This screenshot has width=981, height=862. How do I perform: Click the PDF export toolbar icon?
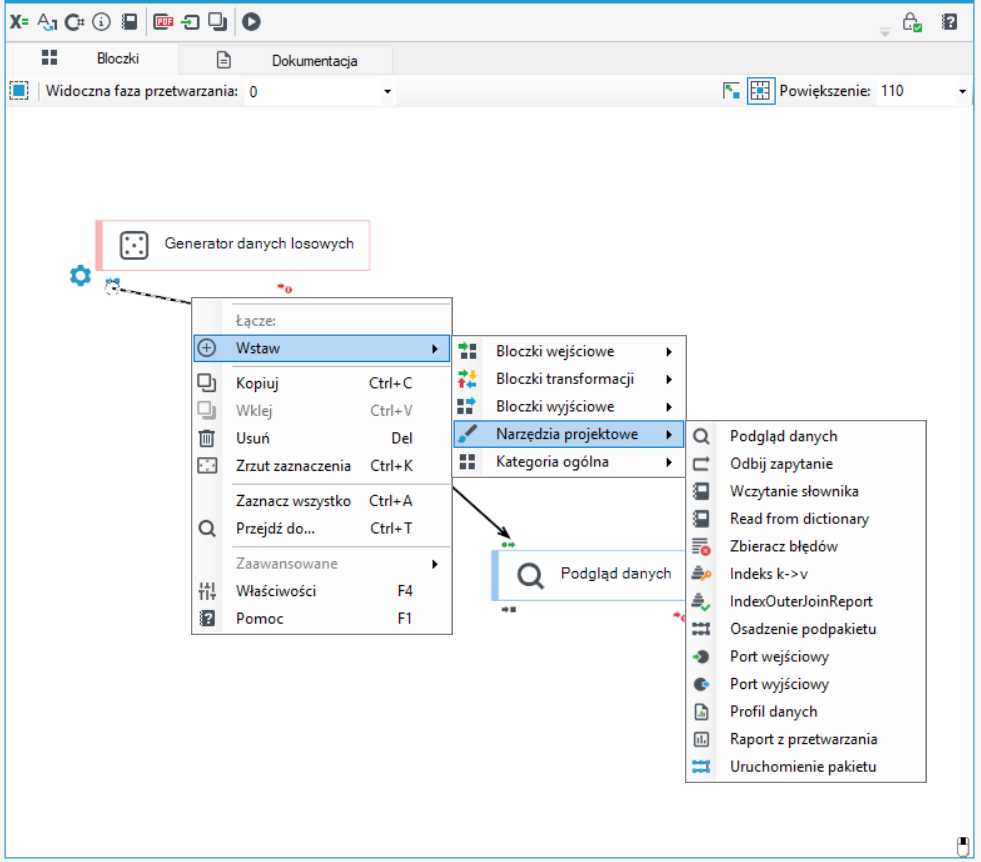pos(163,22)
